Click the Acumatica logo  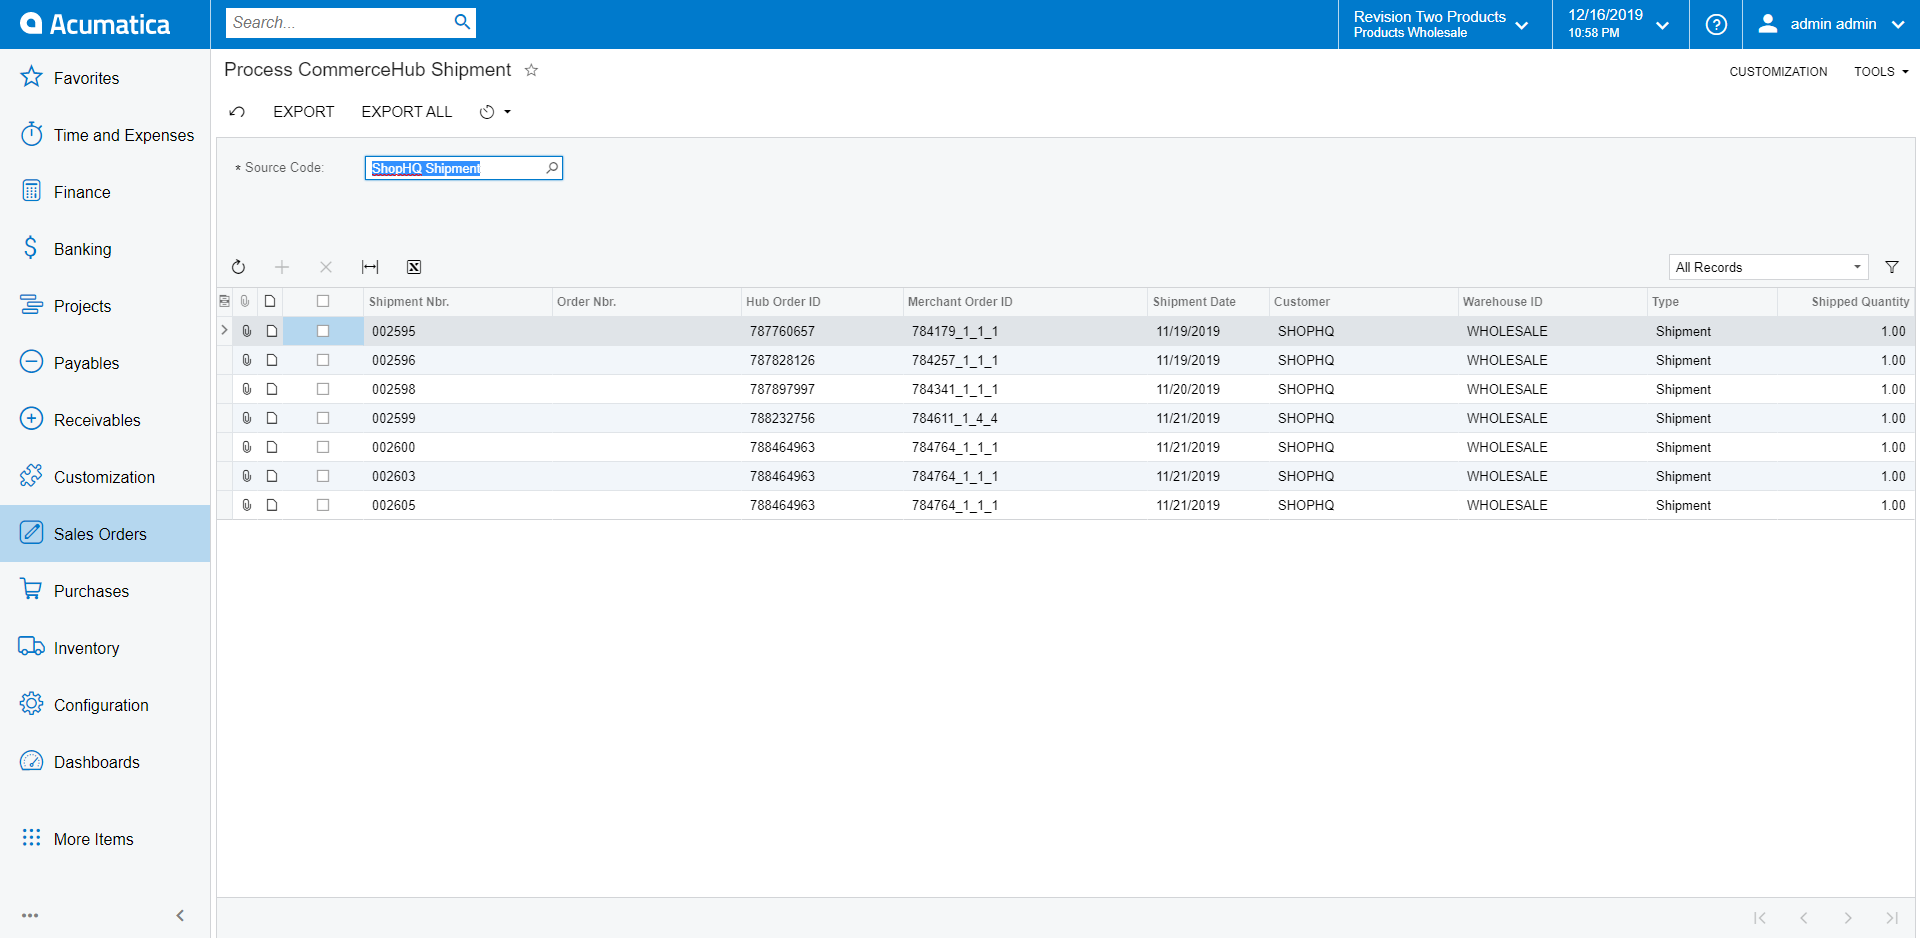(x=95, y=24)
